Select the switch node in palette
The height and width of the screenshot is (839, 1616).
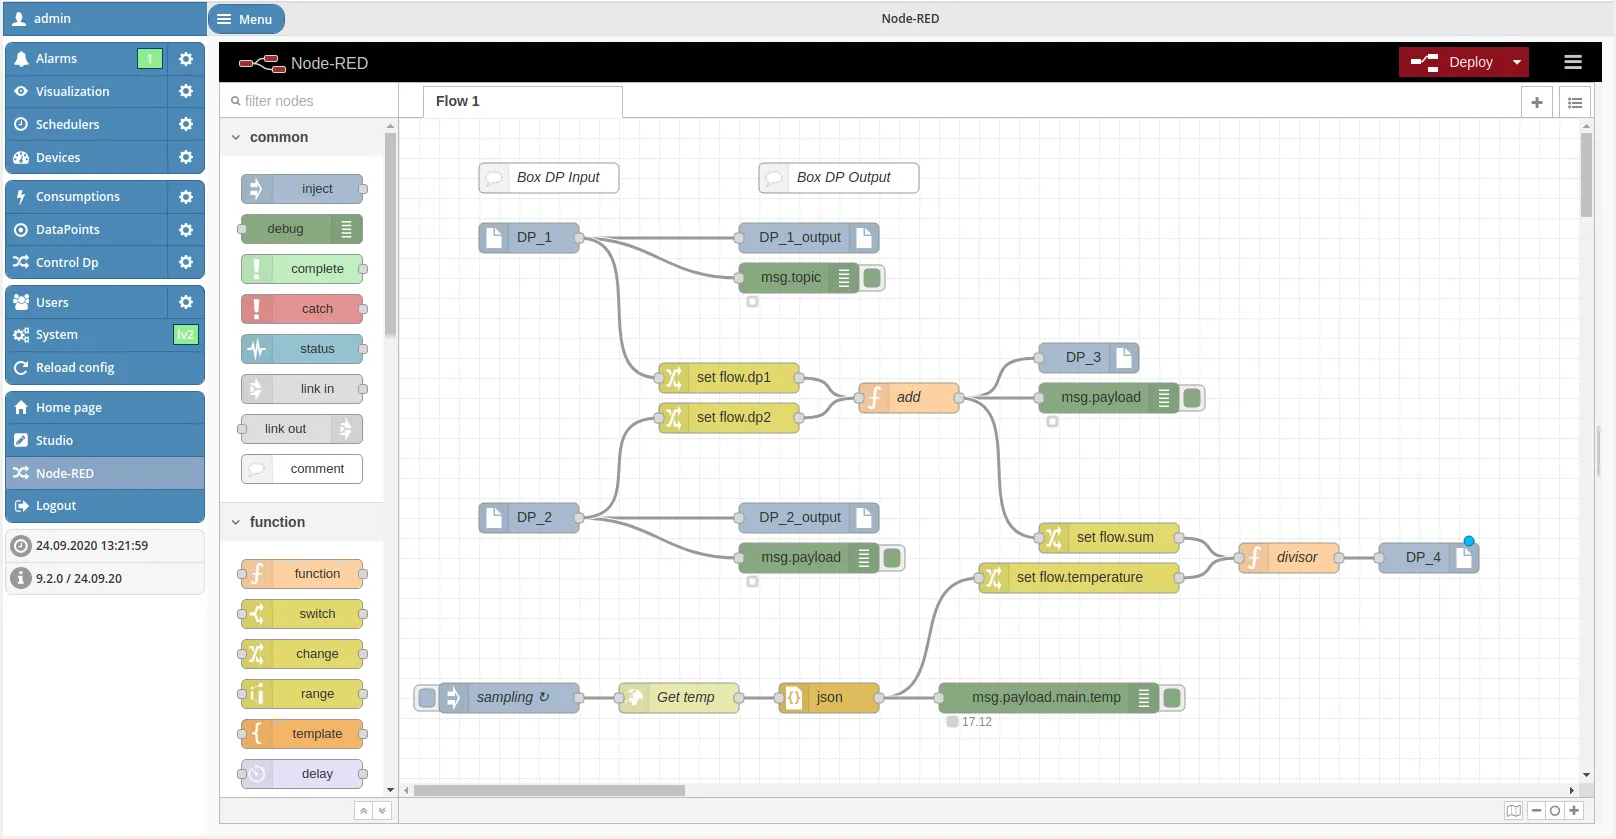(x=302, y=614)
